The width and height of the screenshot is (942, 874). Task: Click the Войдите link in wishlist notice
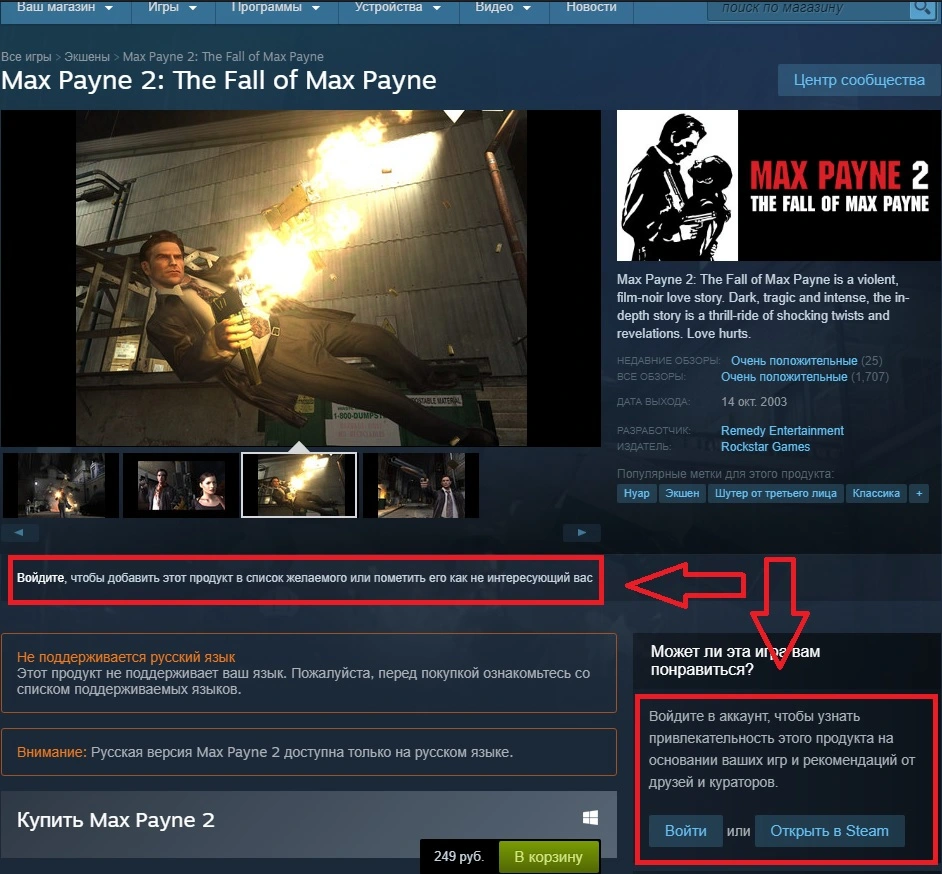[x=40, y=578]
